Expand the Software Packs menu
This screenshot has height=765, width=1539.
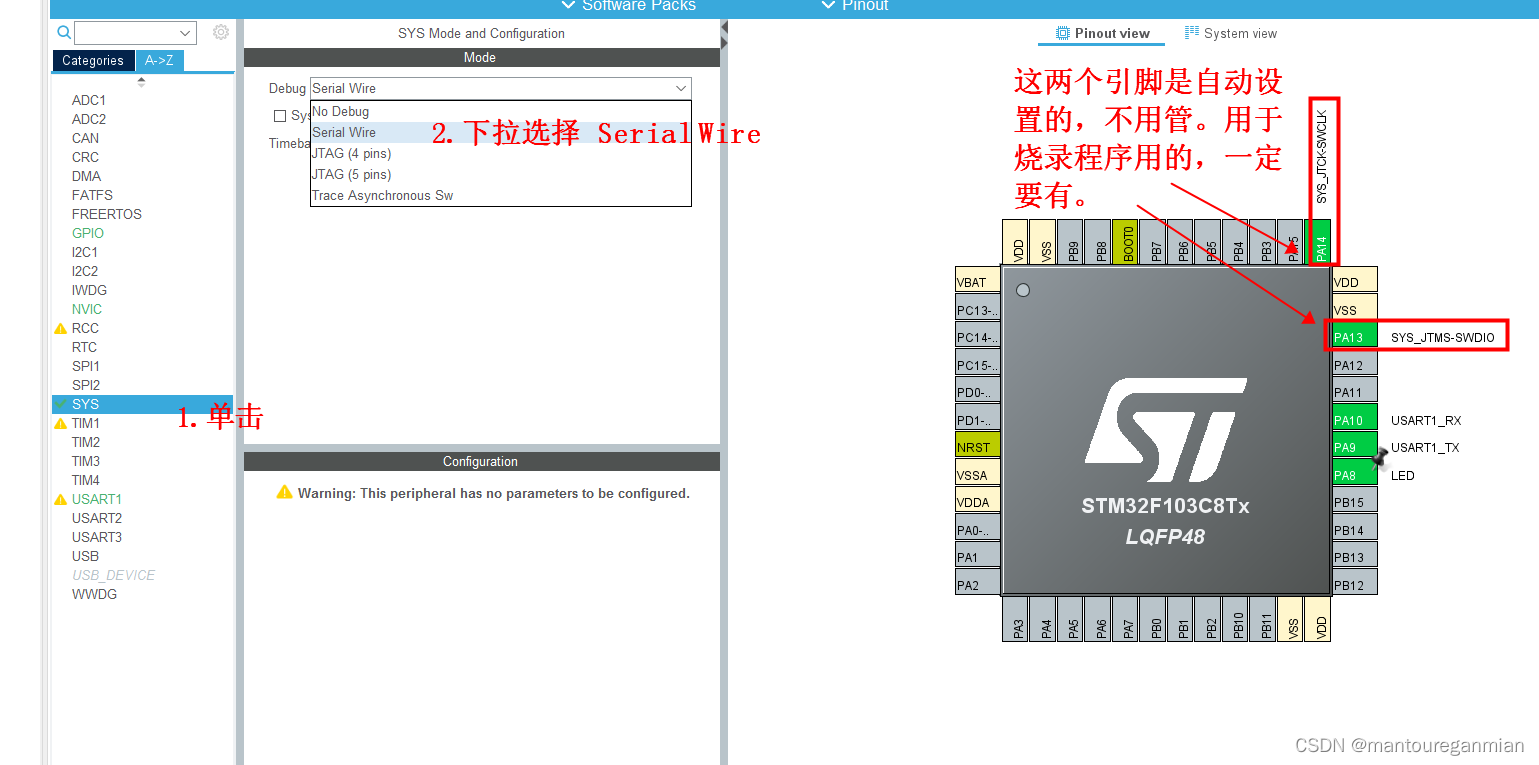(629, 5)
